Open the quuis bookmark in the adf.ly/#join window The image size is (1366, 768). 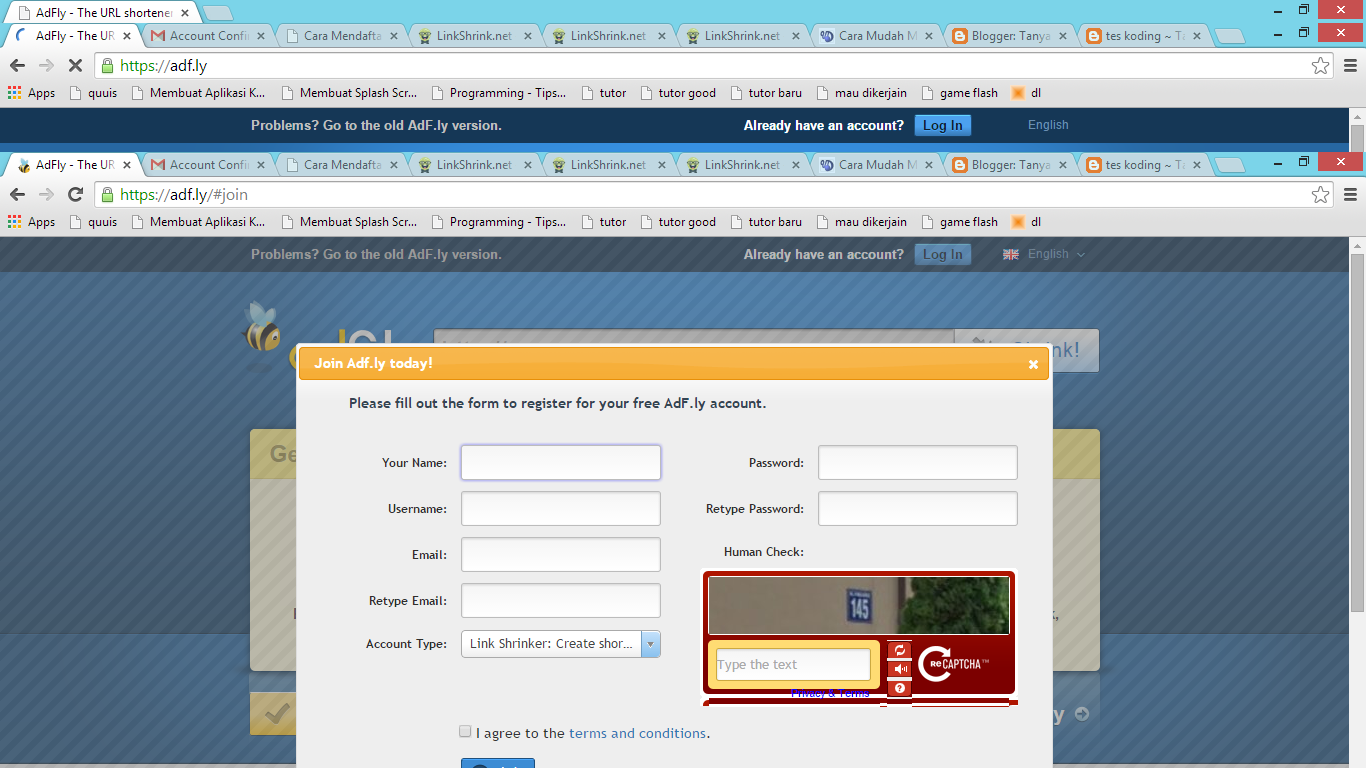[93, 222]
